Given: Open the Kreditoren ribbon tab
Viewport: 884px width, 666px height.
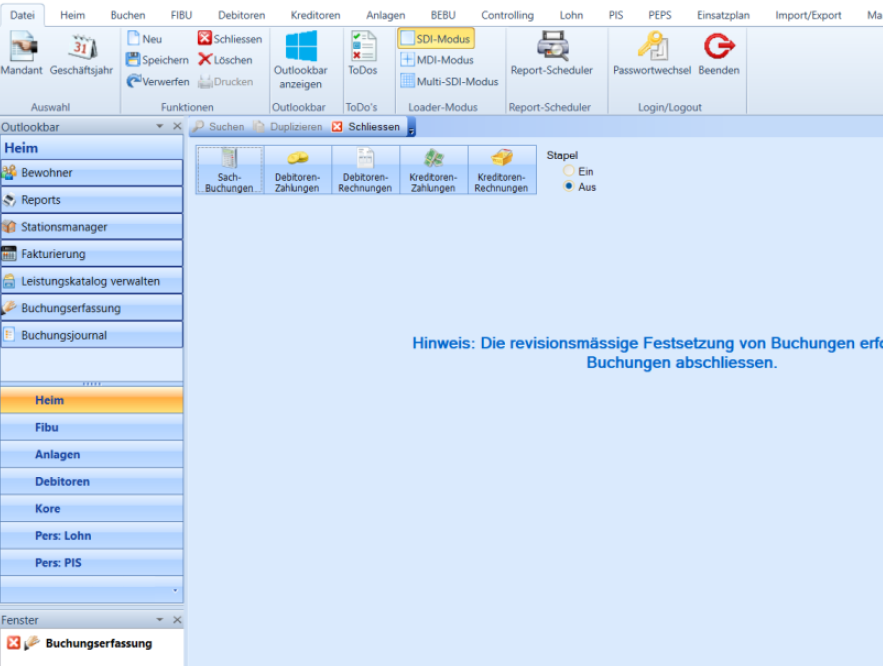Looking at the screenshot, I should click(316, 15).
